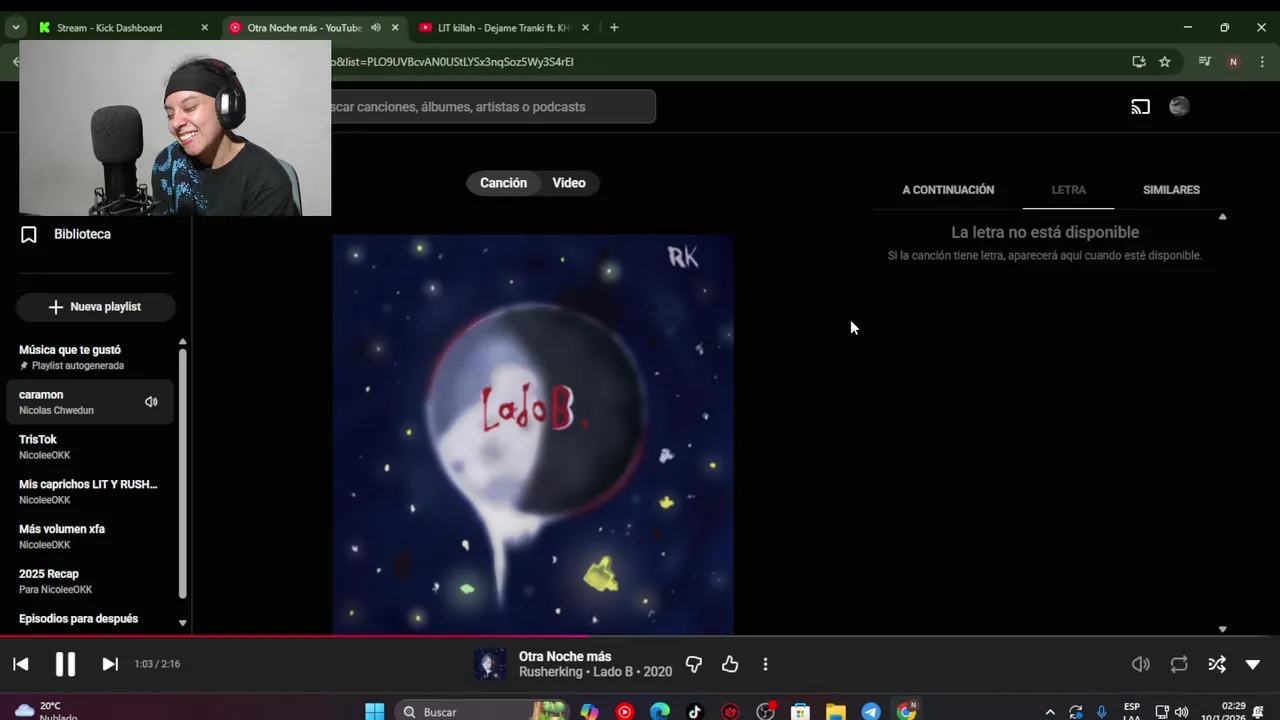Switch to Canción mode
The image size is (1280, 720).
(x=503, y=183)
